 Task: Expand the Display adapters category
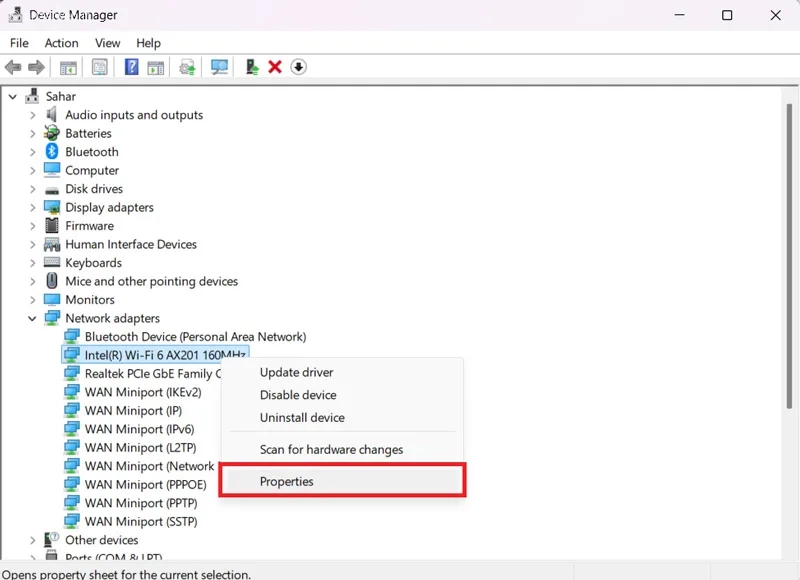coord(32,208)
